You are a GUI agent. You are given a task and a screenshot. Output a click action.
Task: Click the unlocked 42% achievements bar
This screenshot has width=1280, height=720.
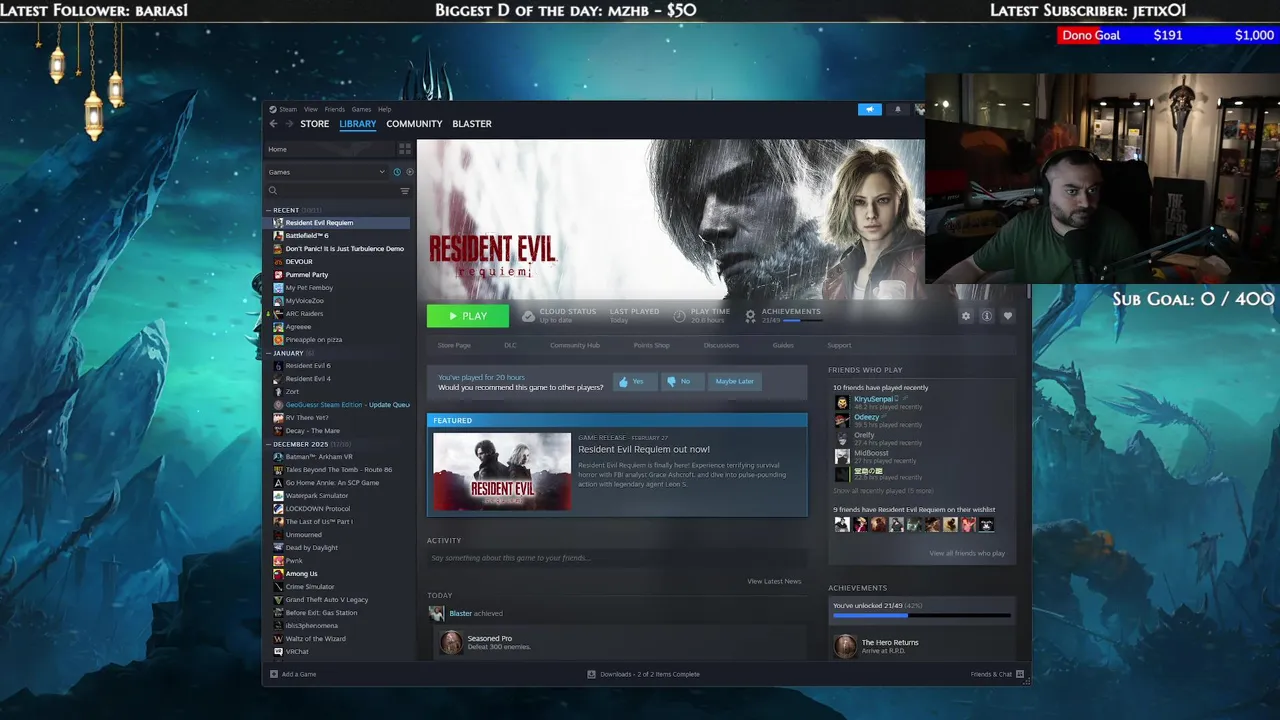(x=921, y=615)
